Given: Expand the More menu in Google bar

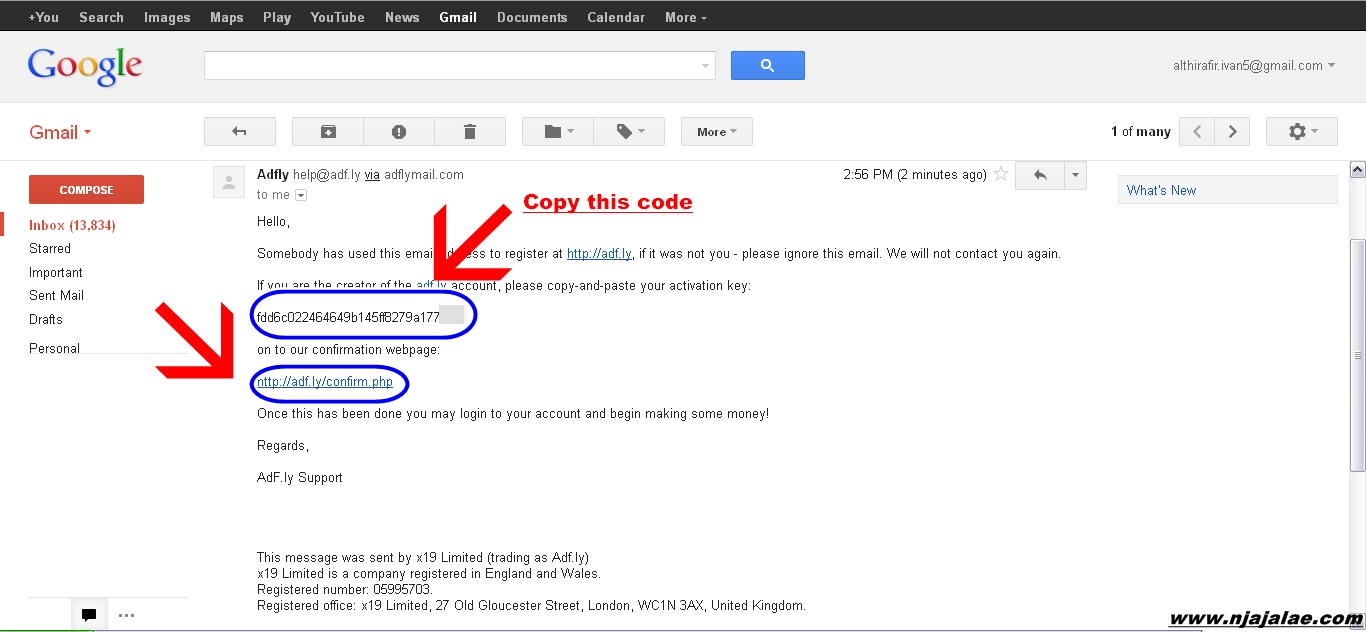Looking at the screenshot, I should pos(686,17).
